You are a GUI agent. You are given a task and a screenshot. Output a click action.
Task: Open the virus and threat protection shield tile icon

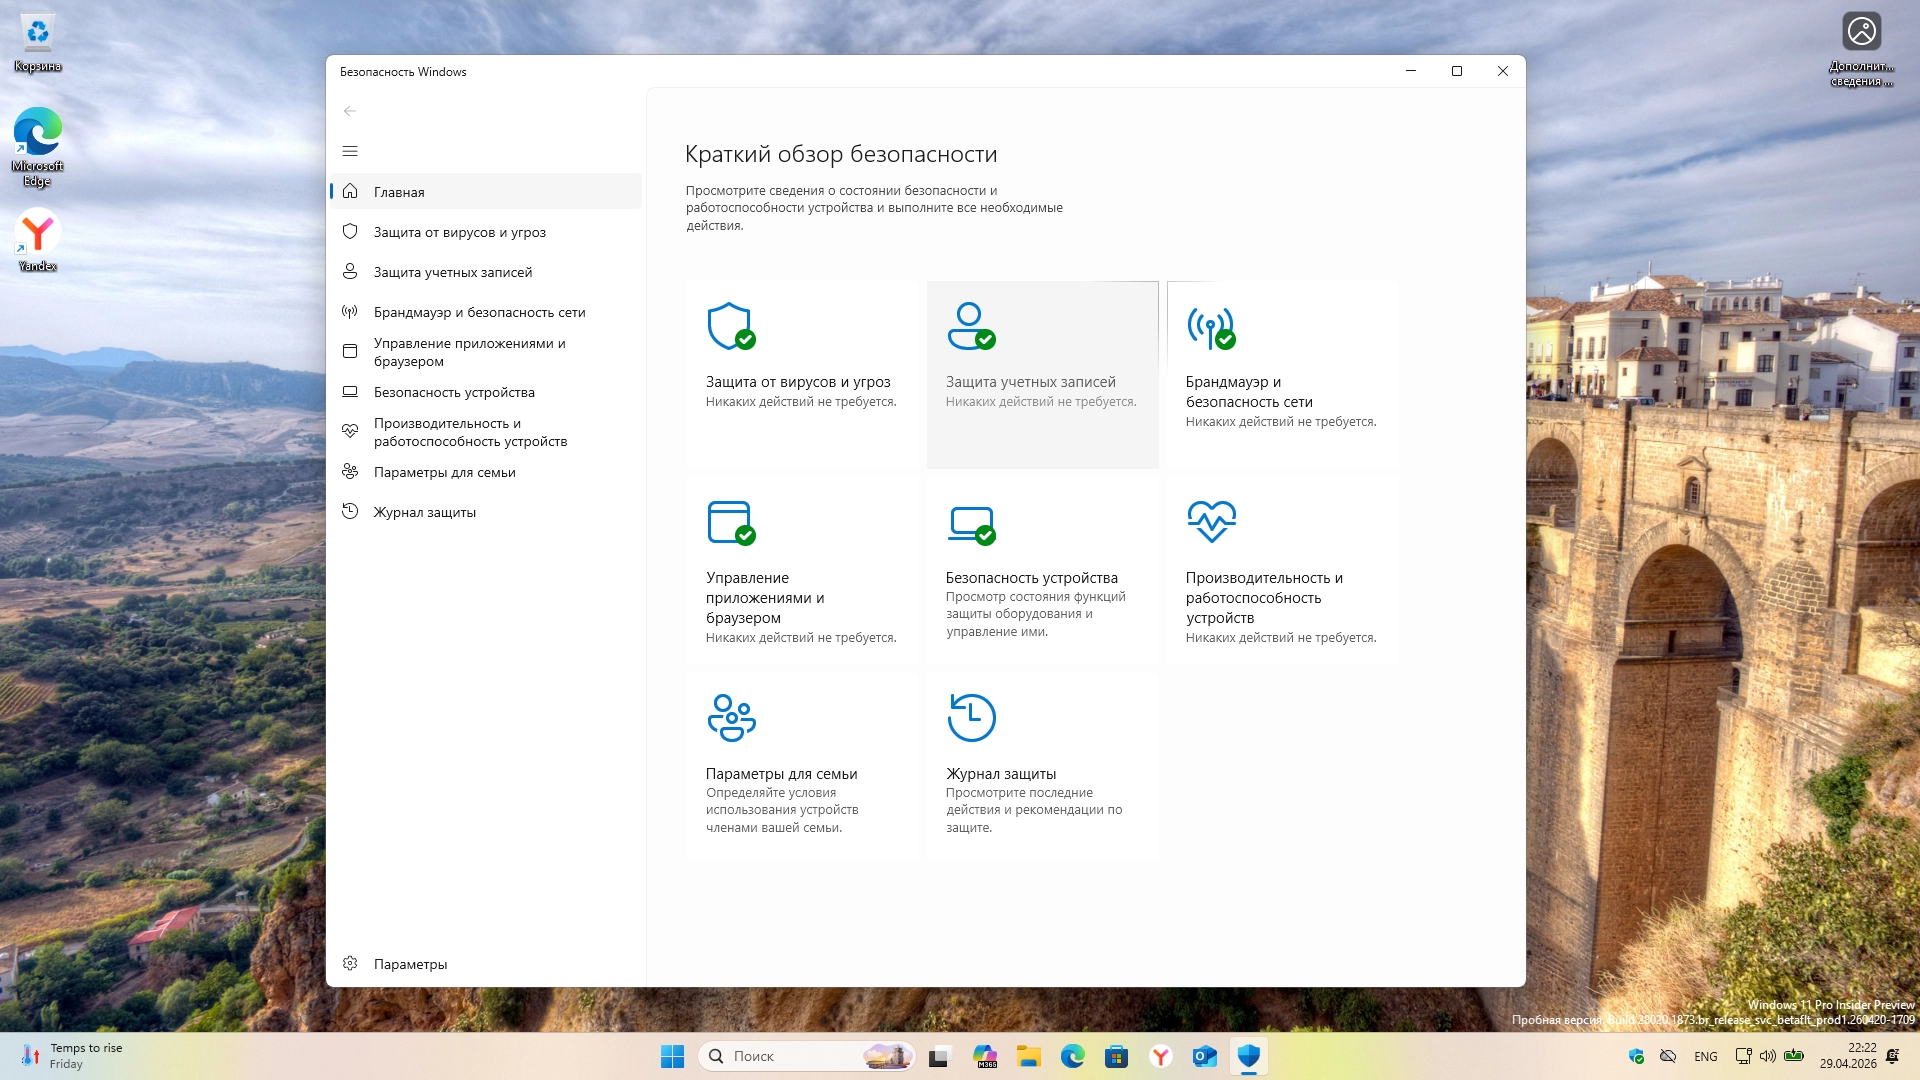click(x=730, y=326)
